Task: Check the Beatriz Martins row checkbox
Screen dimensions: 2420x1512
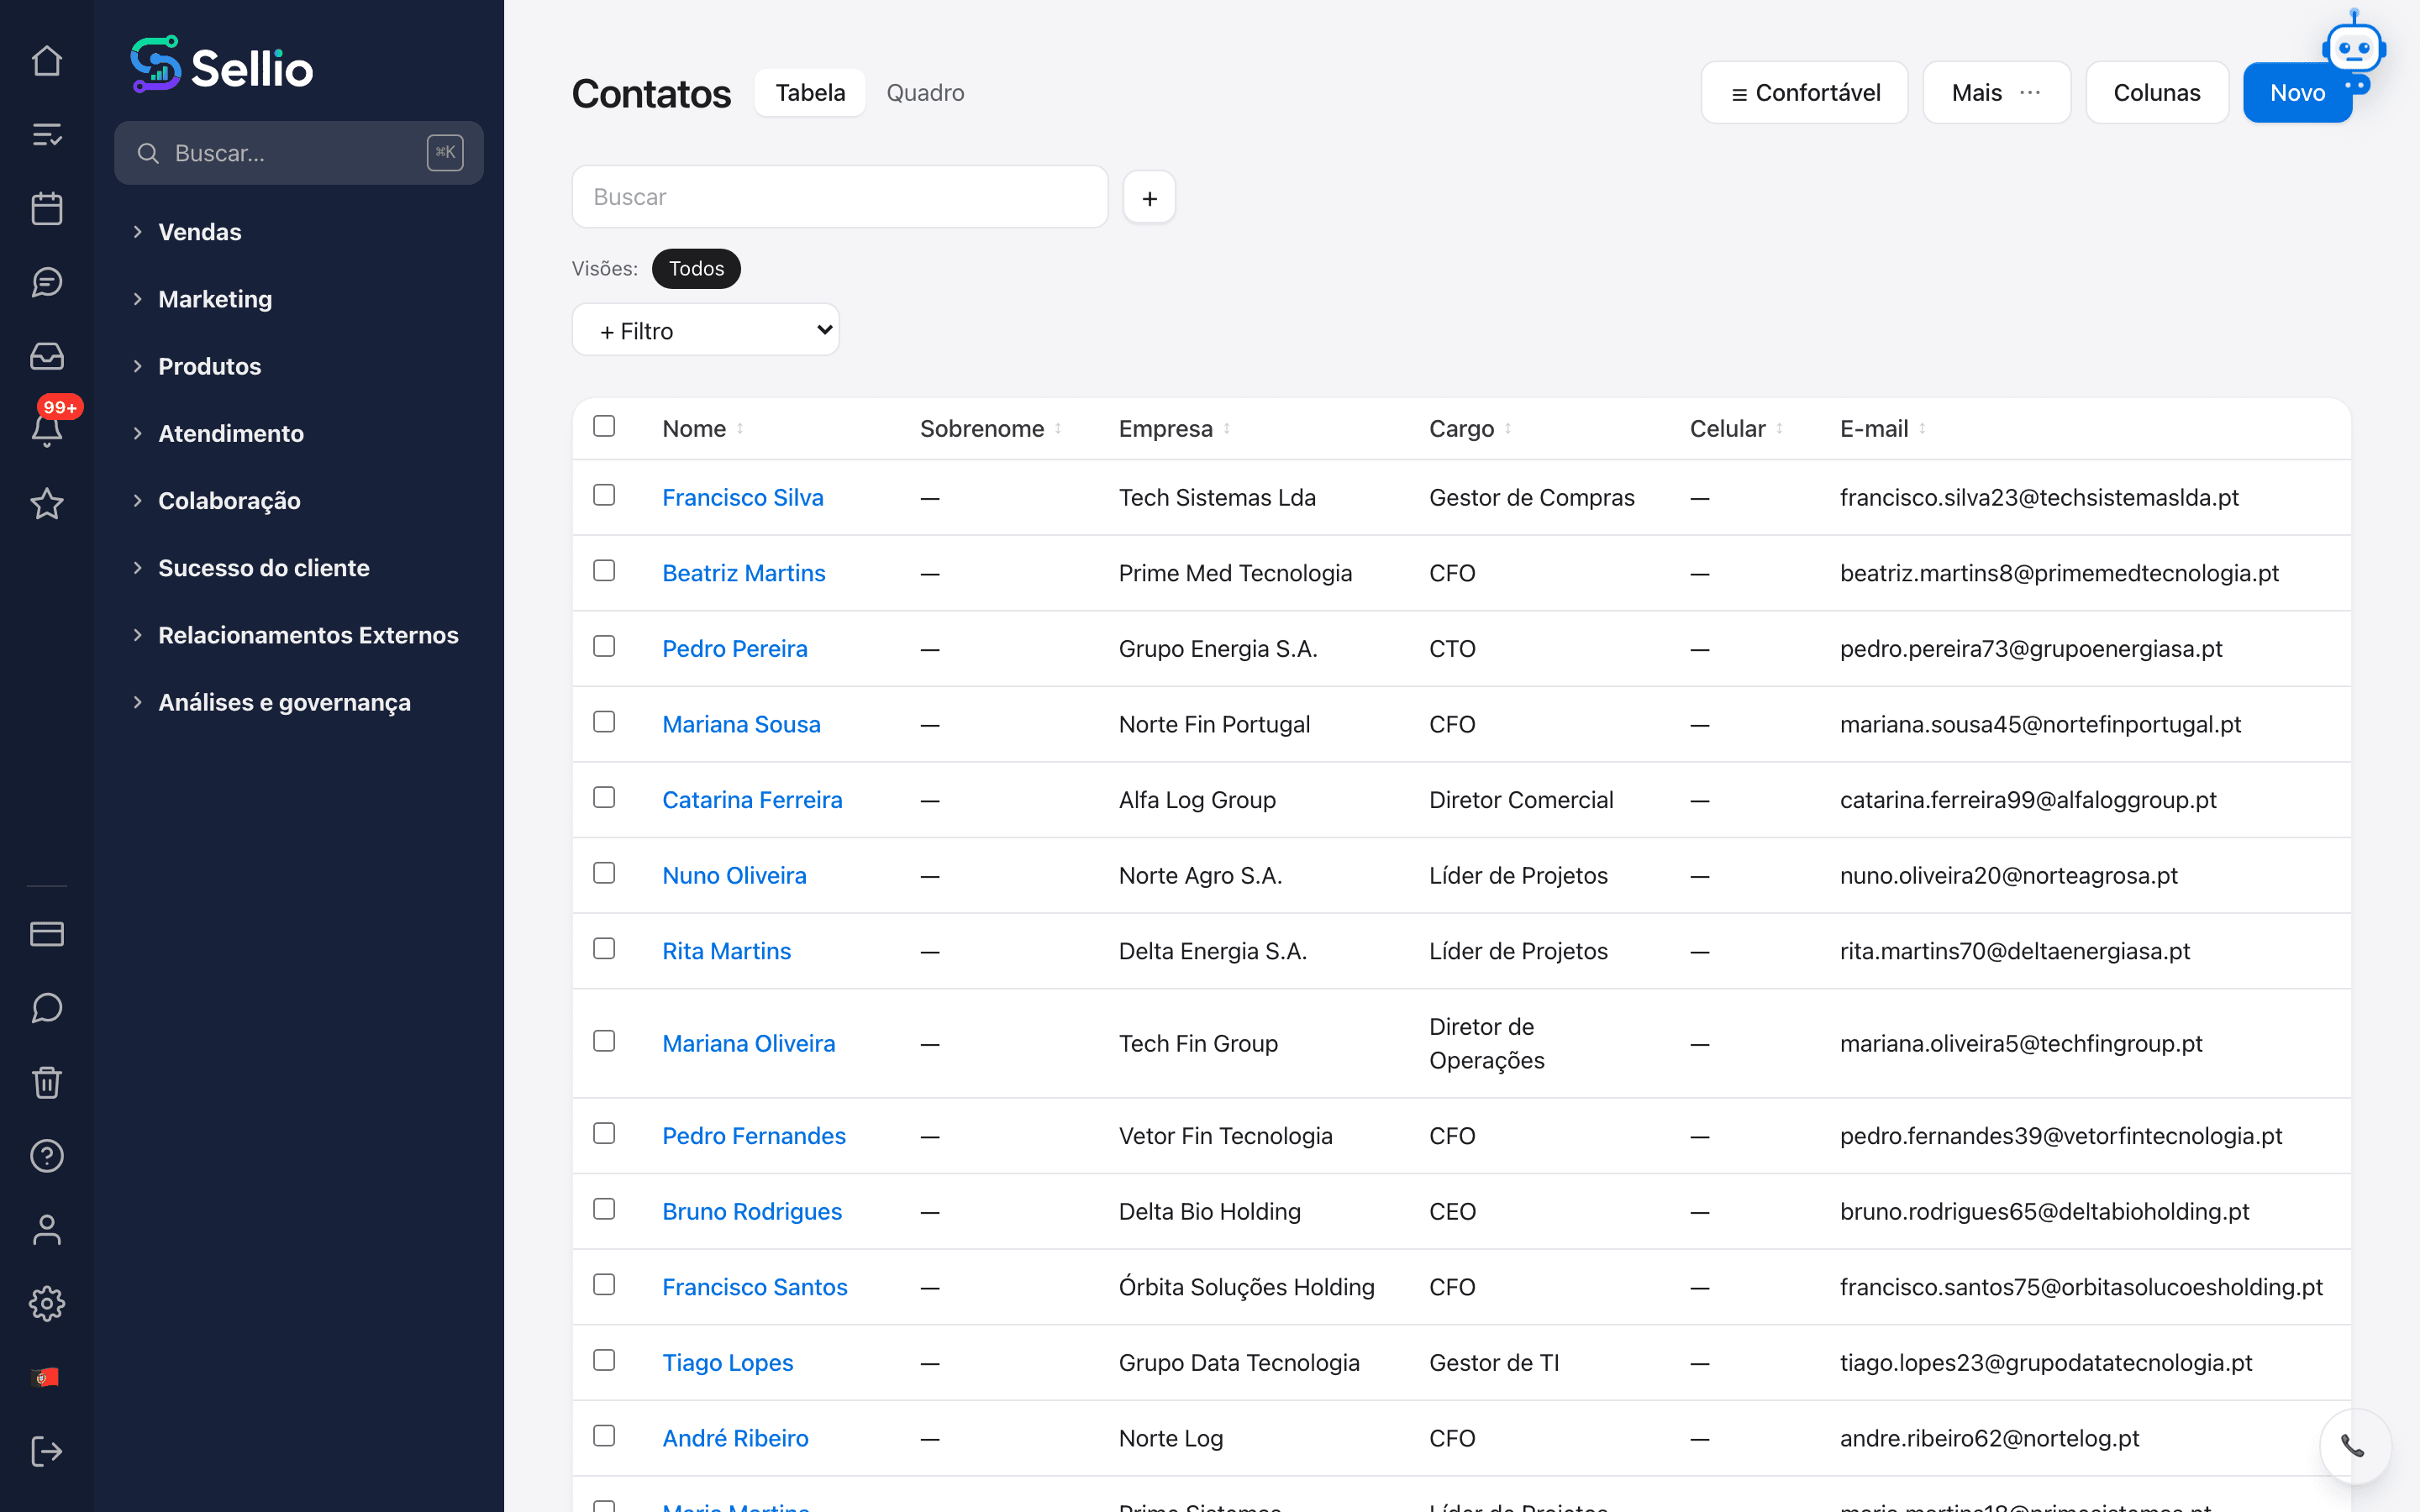Action: 604,571
